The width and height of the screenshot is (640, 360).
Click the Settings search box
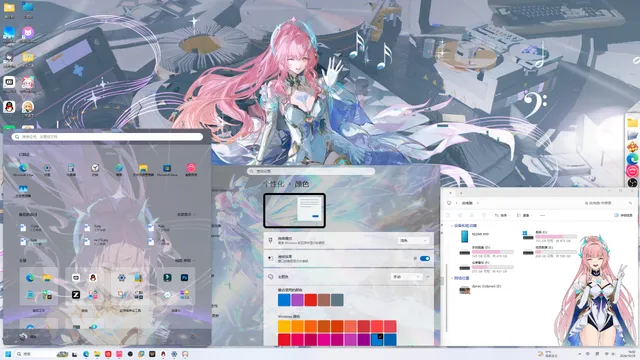pos(311,171)
